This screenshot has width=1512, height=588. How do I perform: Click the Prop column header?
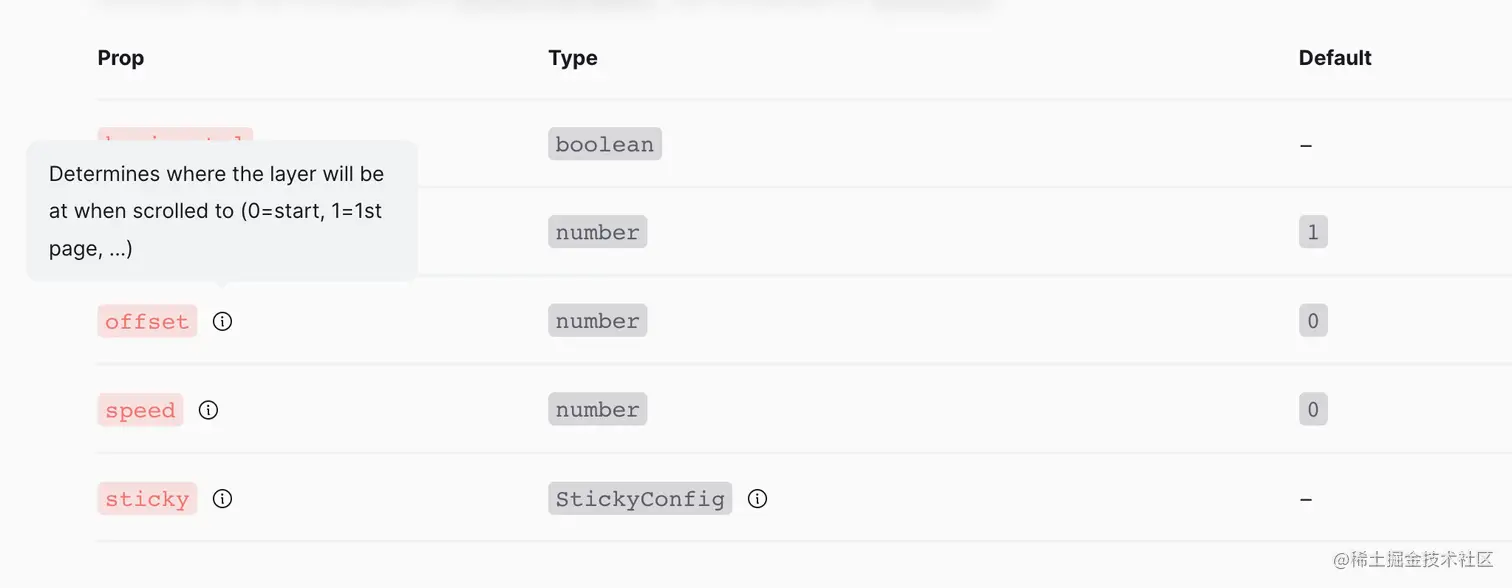(121, 58)
